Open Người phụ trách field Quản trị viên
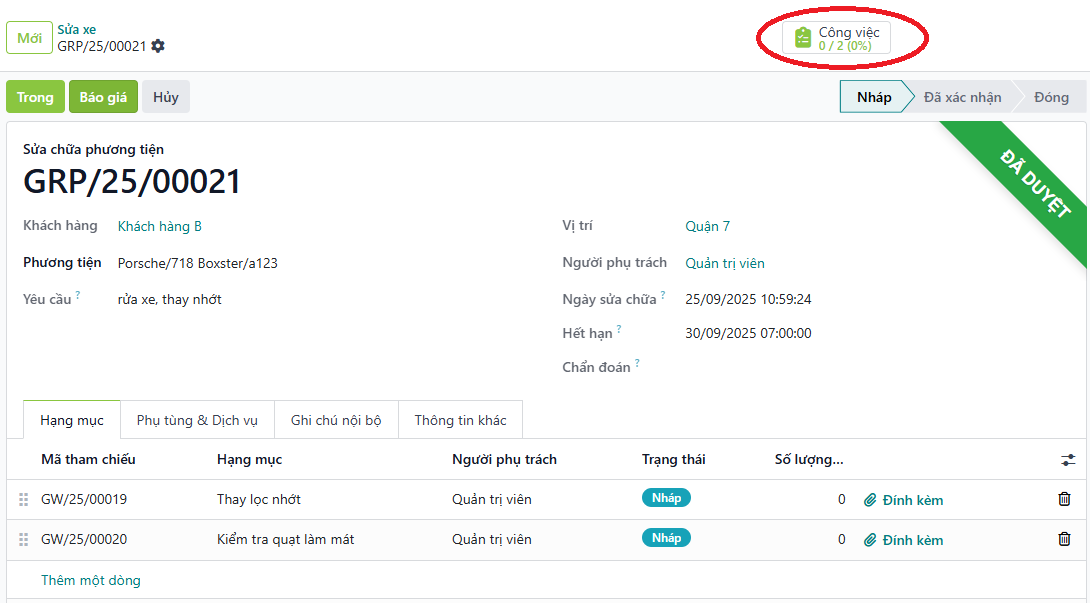This screenshot has height=603, width=1090. click(x=724, y=263)
